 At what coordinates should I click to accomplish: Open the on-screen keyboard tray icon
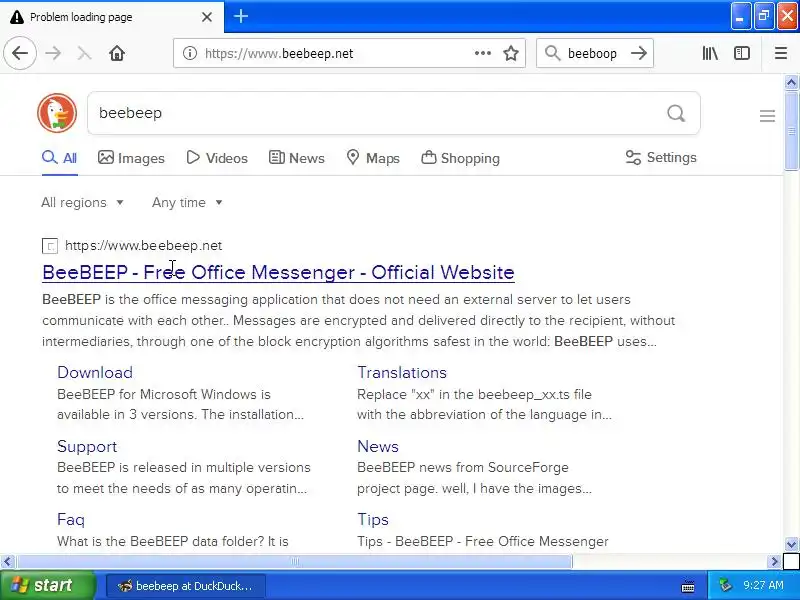(688, 586)
